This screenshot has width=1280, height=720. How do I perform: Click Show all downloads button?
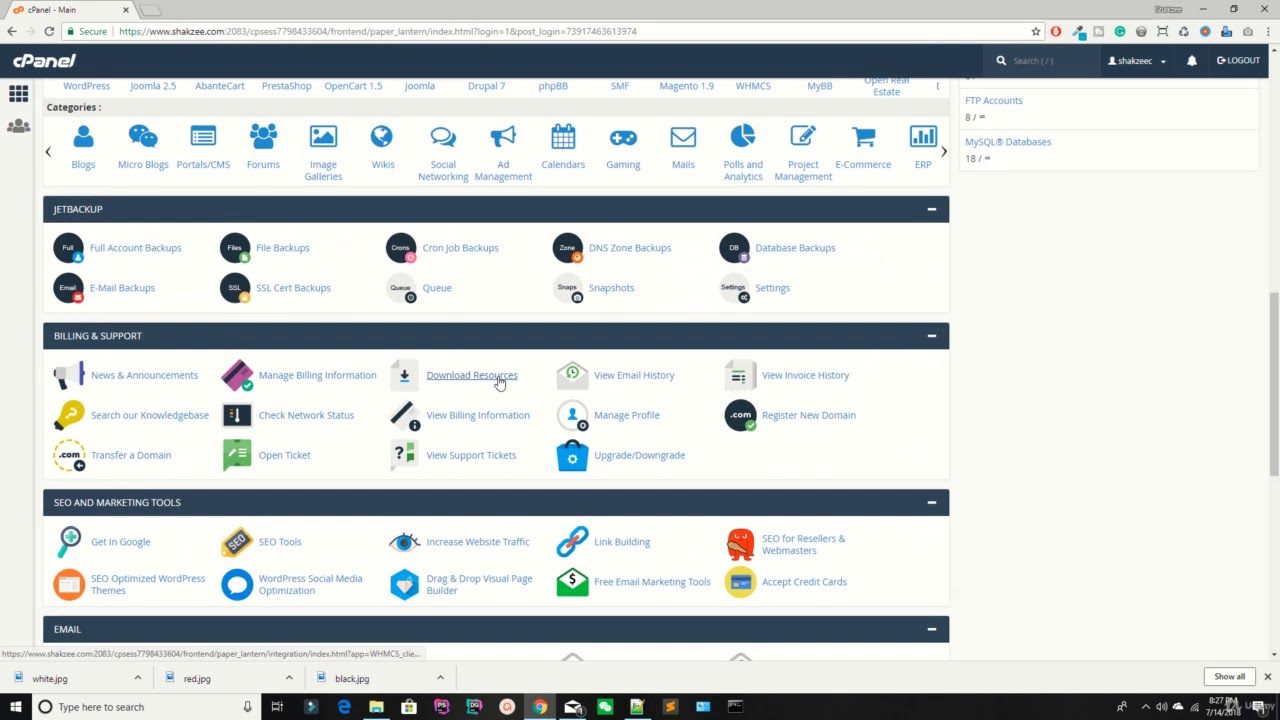point(1229,677)
